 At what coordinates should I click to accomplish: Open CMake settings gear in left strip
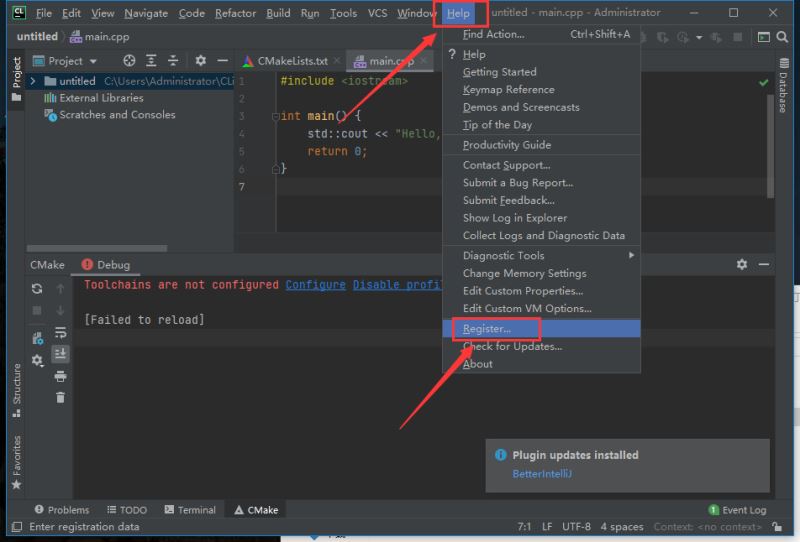(37, 360)
